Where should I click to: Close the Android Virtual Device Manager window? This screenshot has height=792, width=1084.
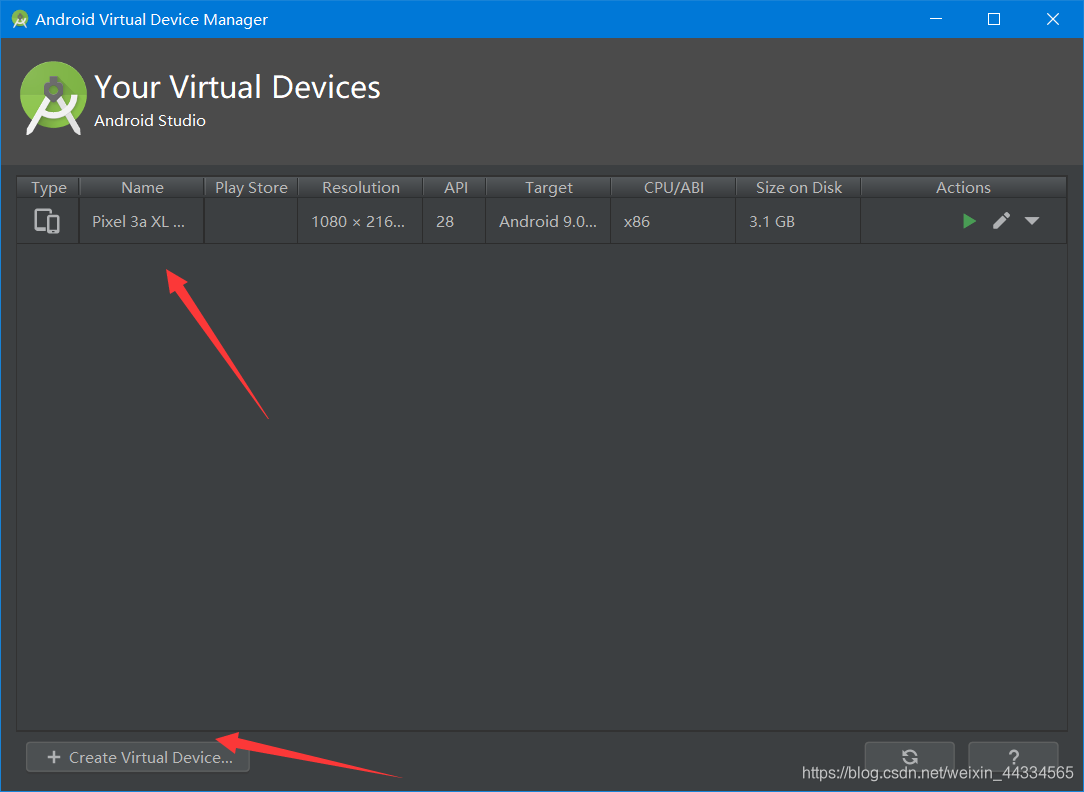tap(1053, 19)
